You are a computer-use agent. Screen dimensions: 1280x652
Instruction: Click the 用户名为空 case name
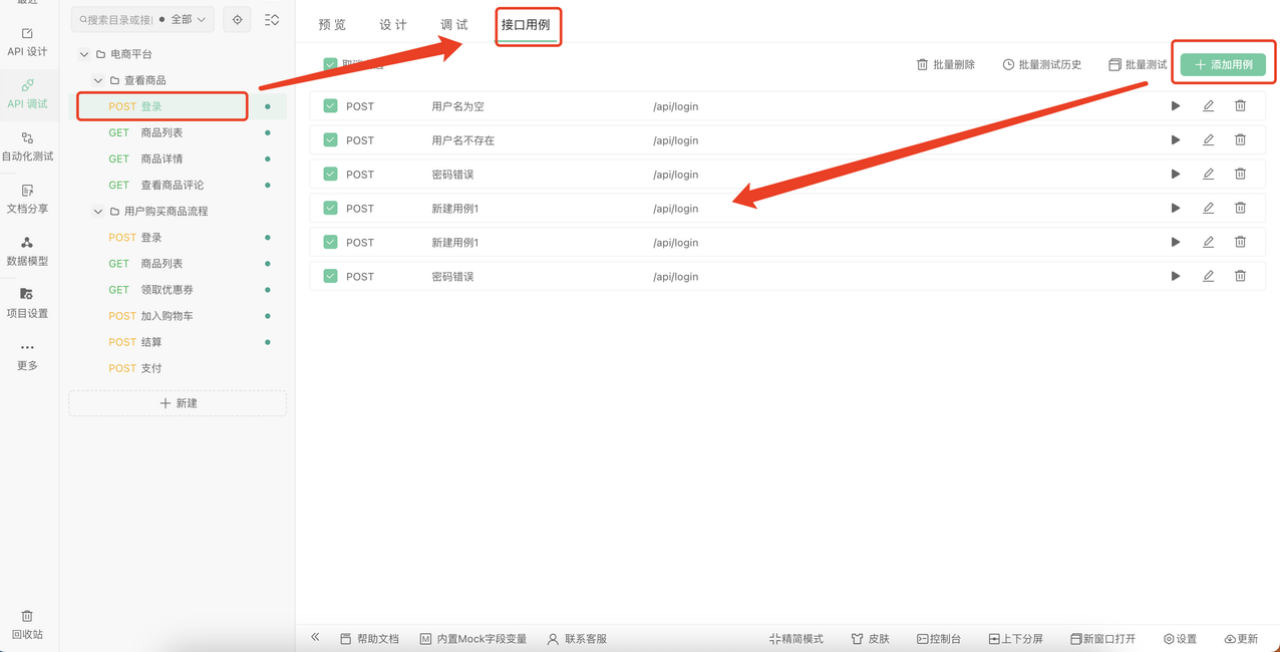tap(458, 106)
